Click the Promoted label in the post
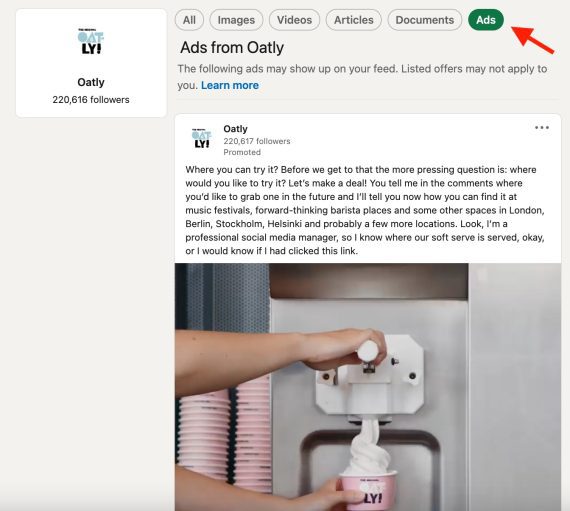The width and height of the screenshot is (570, 511). click(x=242, y=152)
